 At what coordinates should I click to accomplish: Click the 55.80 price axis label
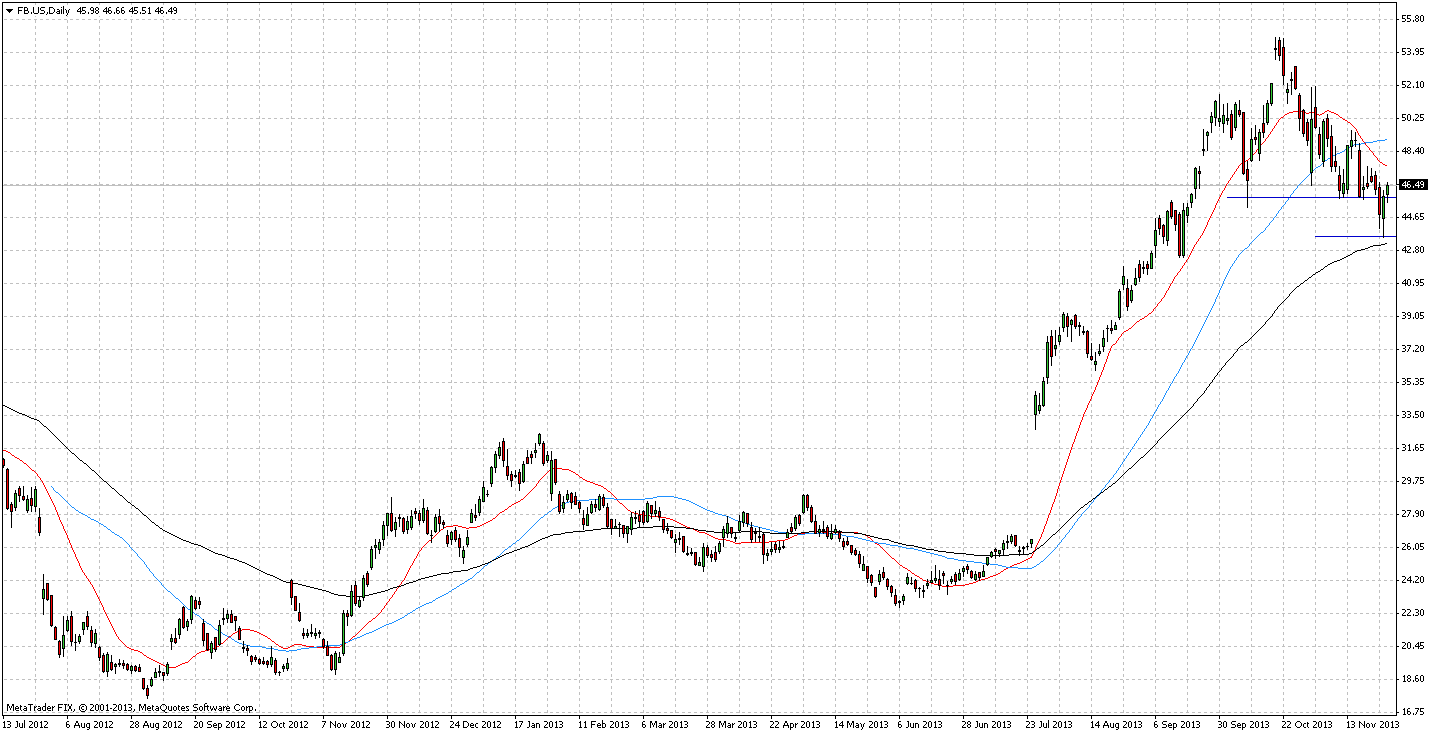coord(1413,19)
